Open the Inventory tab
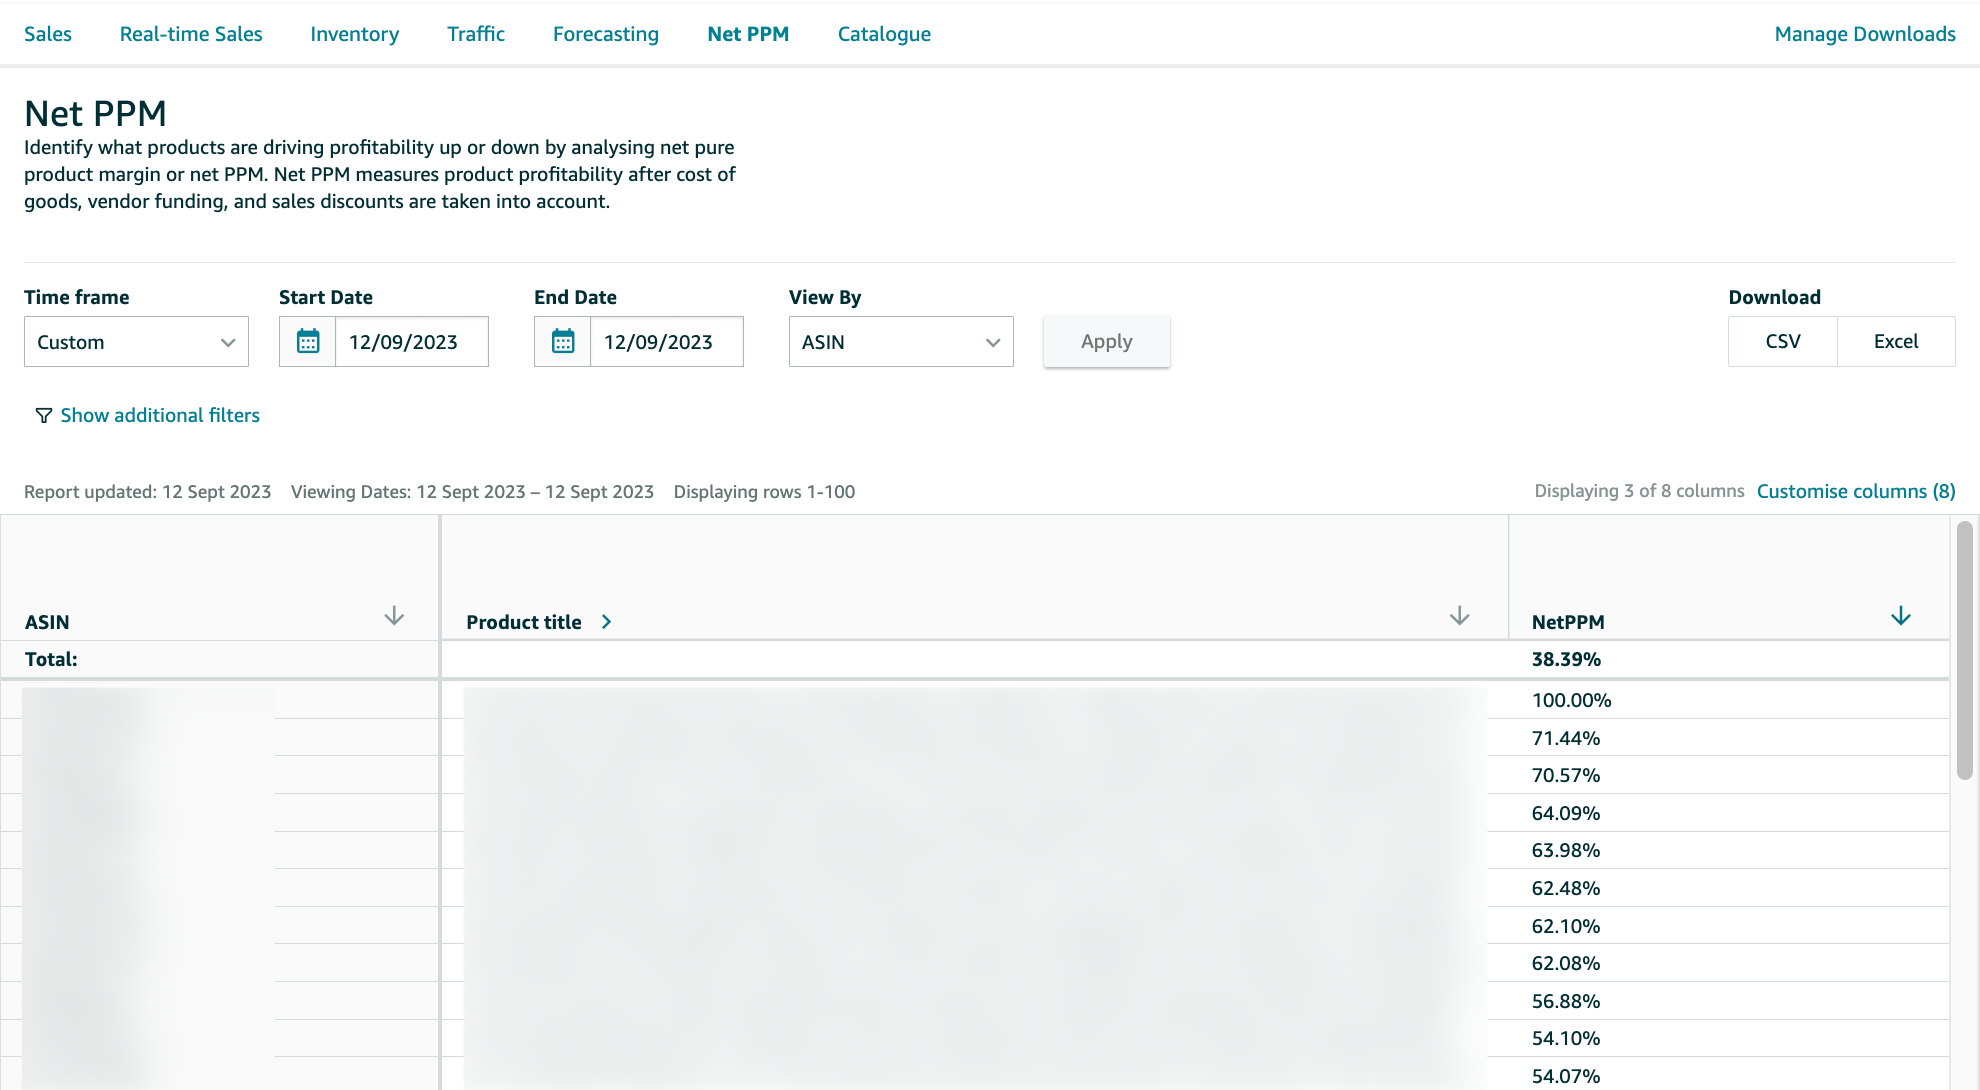 (354, 33)
